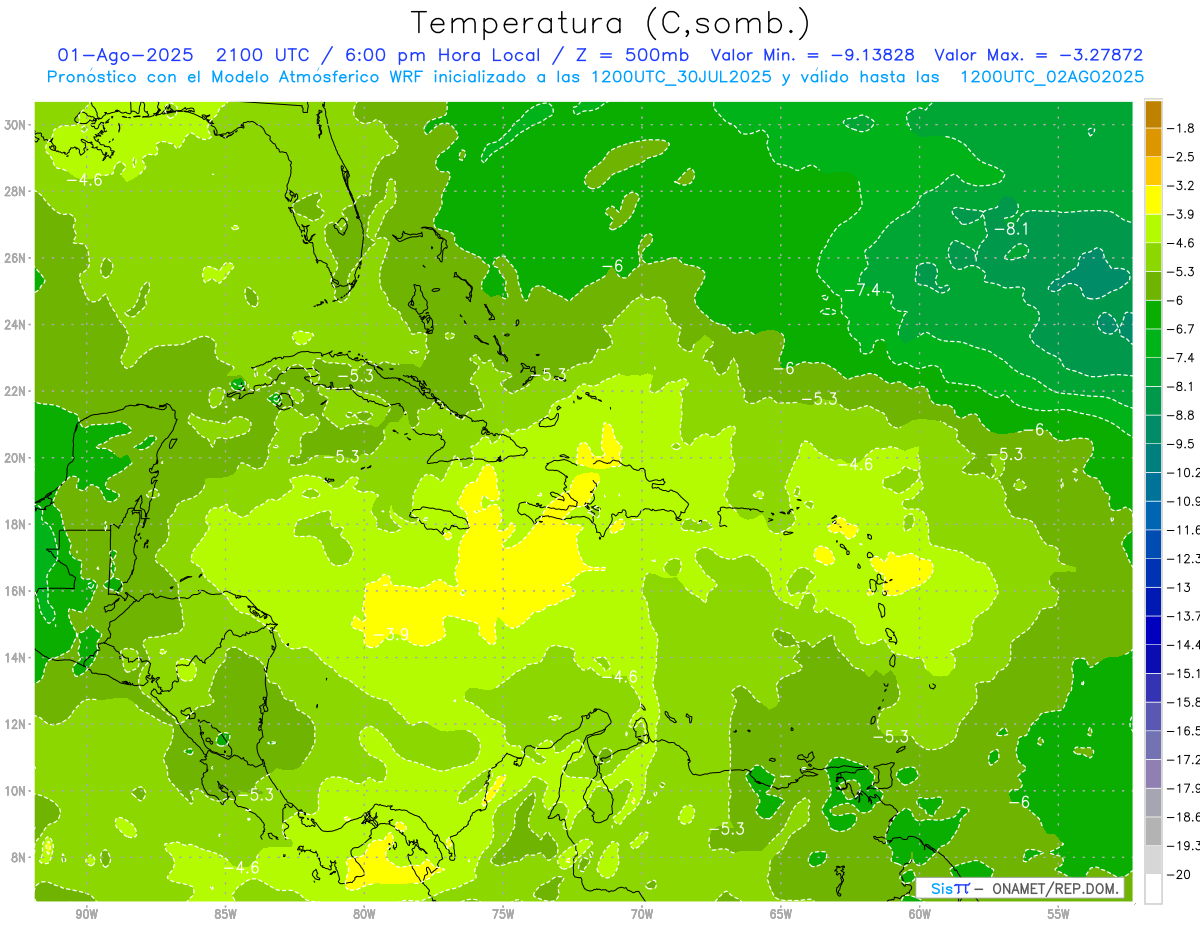Click the white swatch below -20
This screenshot has height=927, width=1200.
pyautogui.click(x=1153, y=888)
